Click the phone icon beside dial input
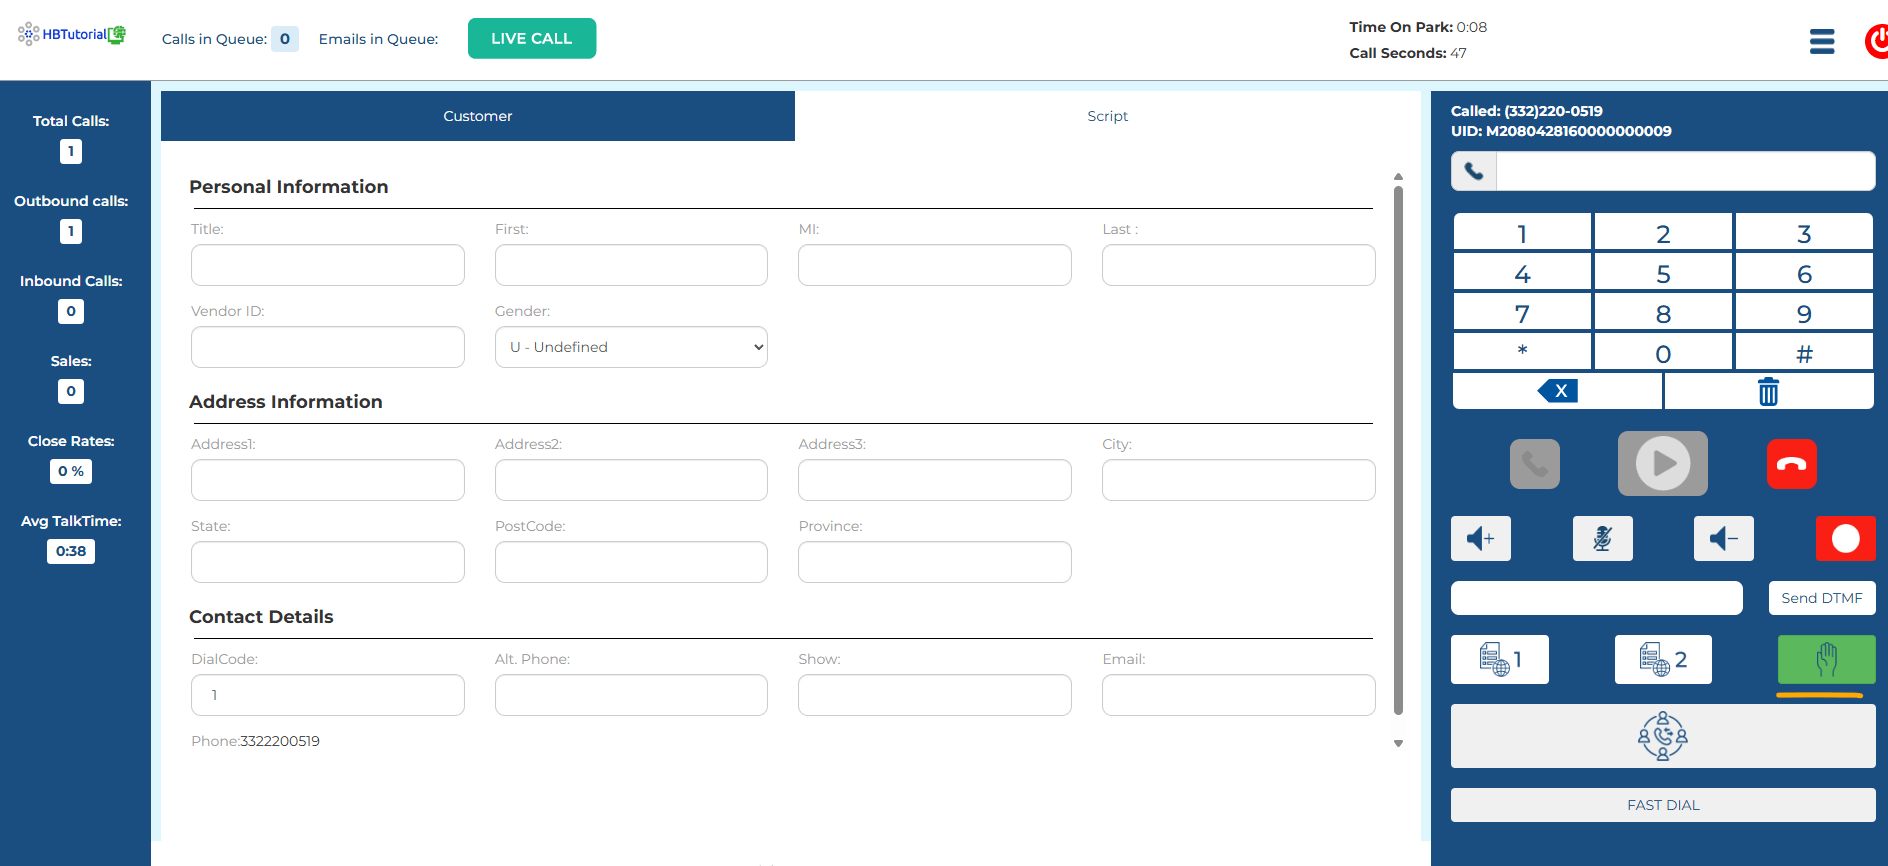The image size is (1888, 866). pos(1474,171)
